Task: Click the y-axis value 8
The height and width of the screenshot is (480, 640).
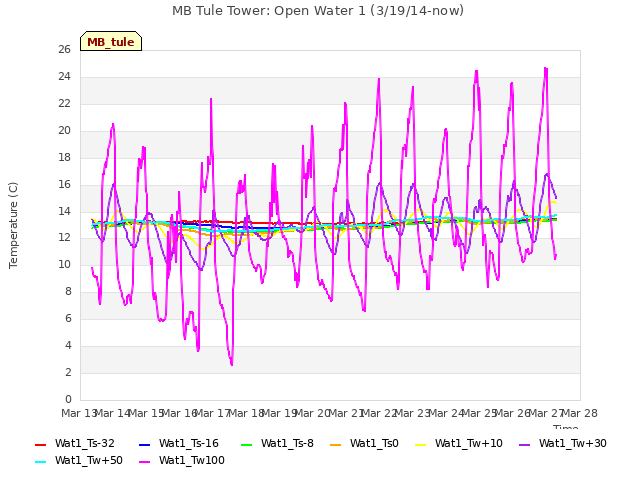Action: click(x=68, y=291)
